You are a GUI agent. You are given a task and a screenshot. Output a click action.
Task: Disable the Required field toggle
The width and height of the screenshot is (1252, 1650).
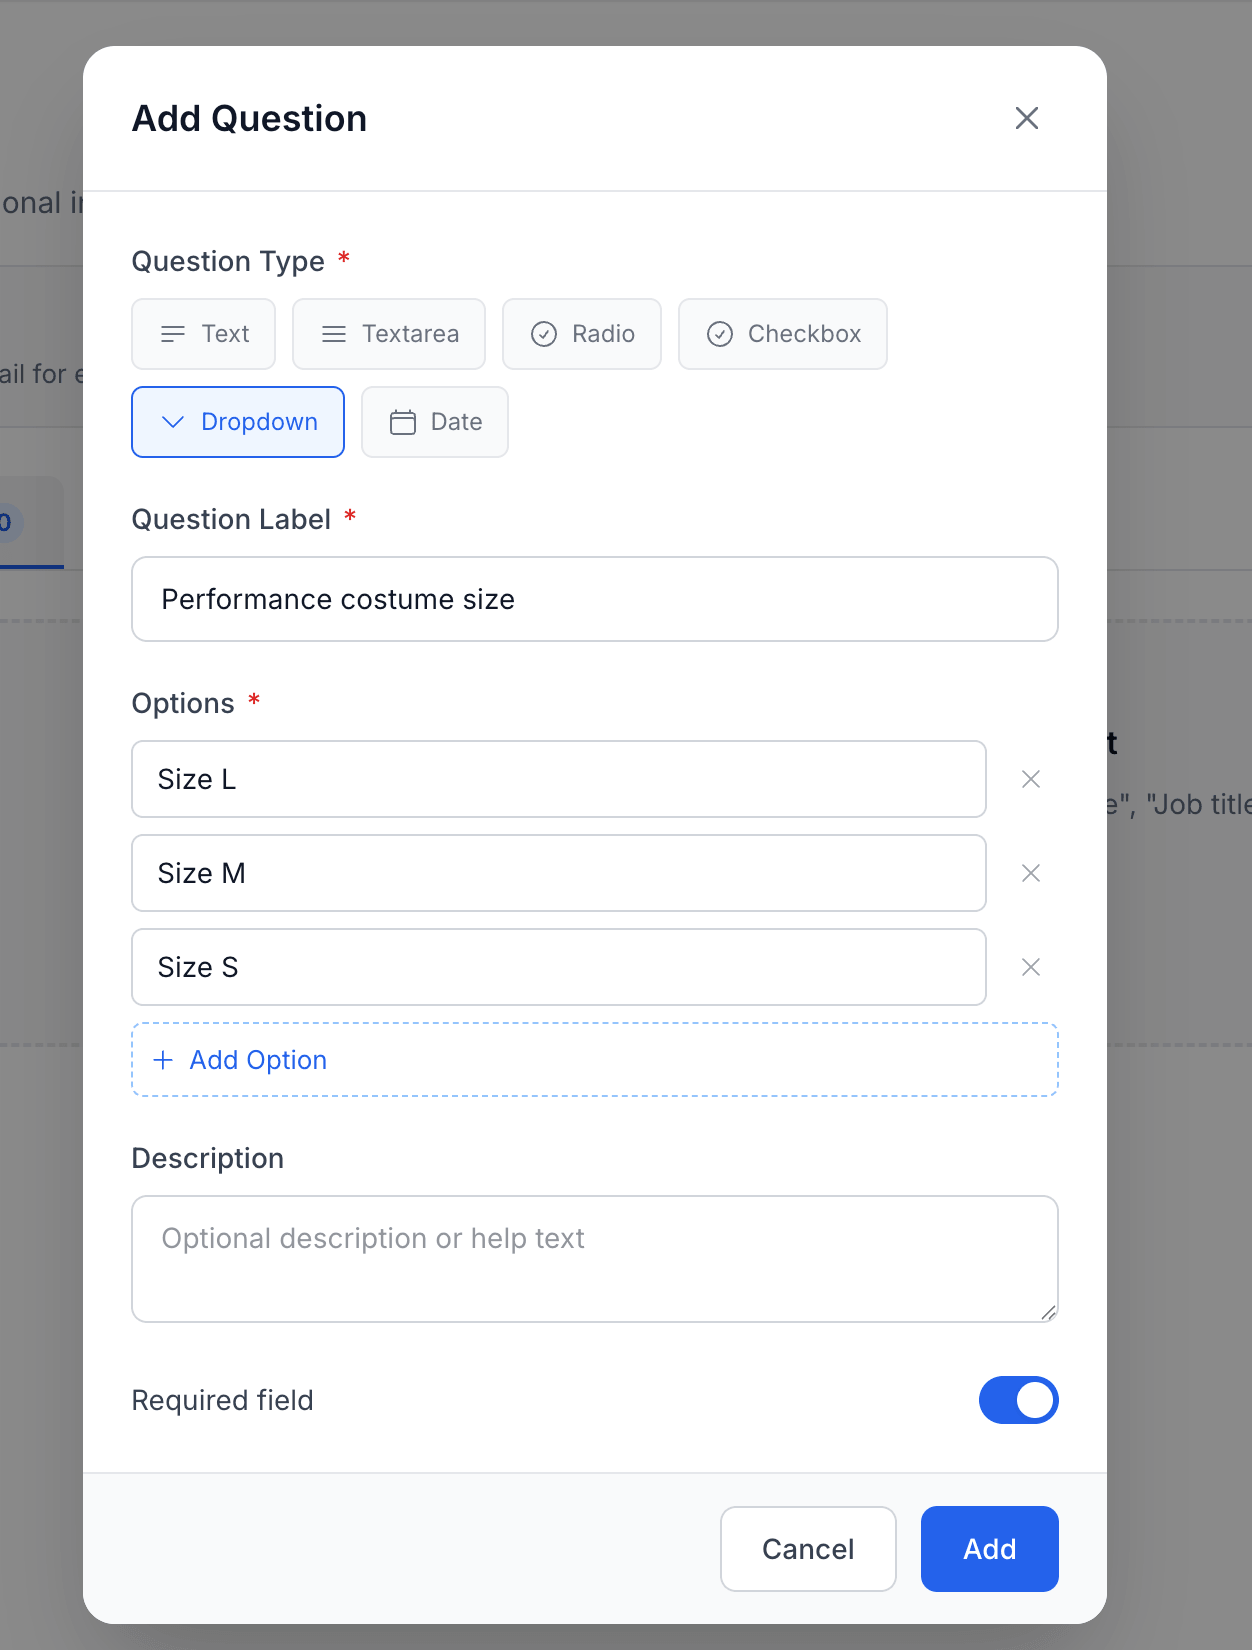click(1019, 1400)
